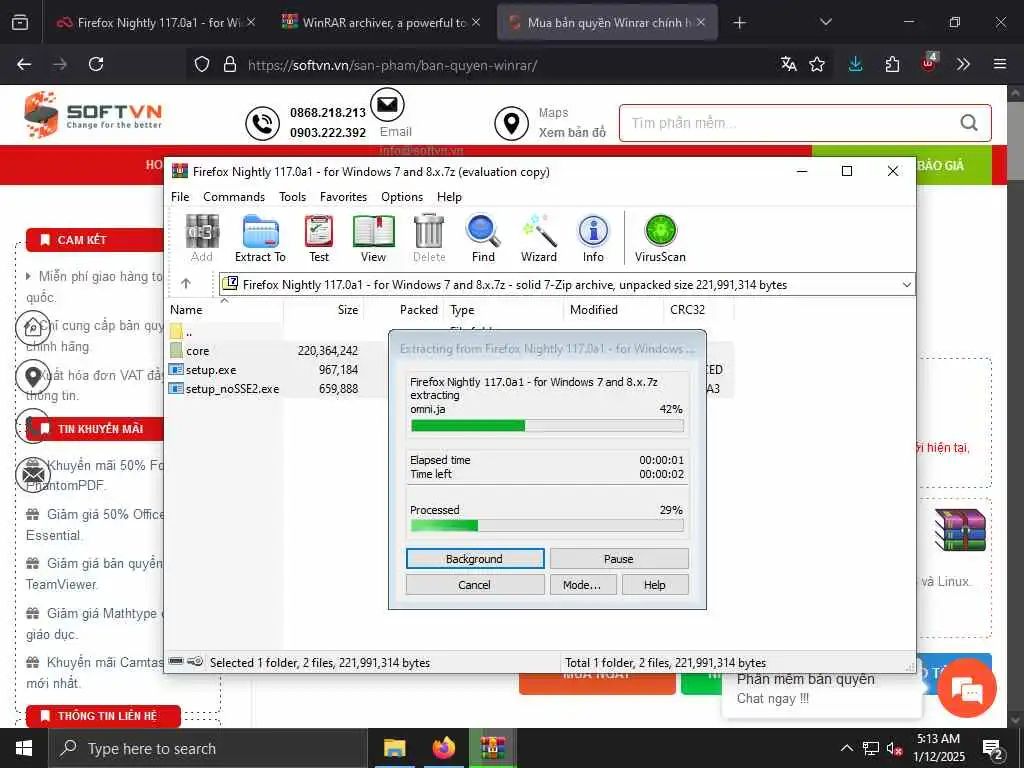Show hidden system tray icons
The image size is (1024, 768).
tap(846, 748)
